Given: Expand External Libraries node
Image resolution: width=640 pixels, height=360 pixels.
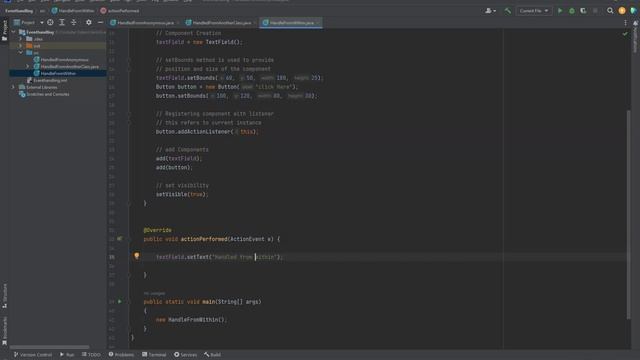Looking at the screenshot, I should point(13,87).
